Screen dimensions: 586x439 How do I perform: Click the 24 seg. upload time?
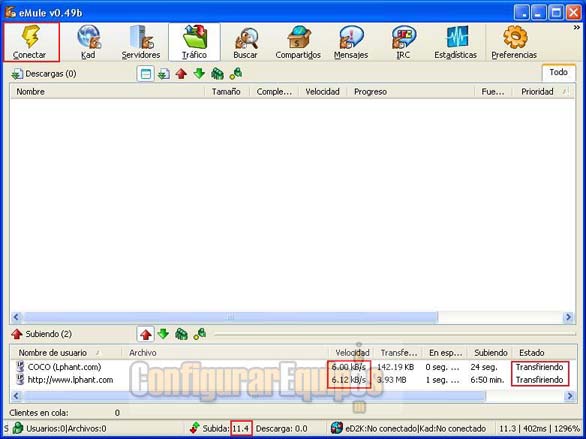click(x=484, y=367)
